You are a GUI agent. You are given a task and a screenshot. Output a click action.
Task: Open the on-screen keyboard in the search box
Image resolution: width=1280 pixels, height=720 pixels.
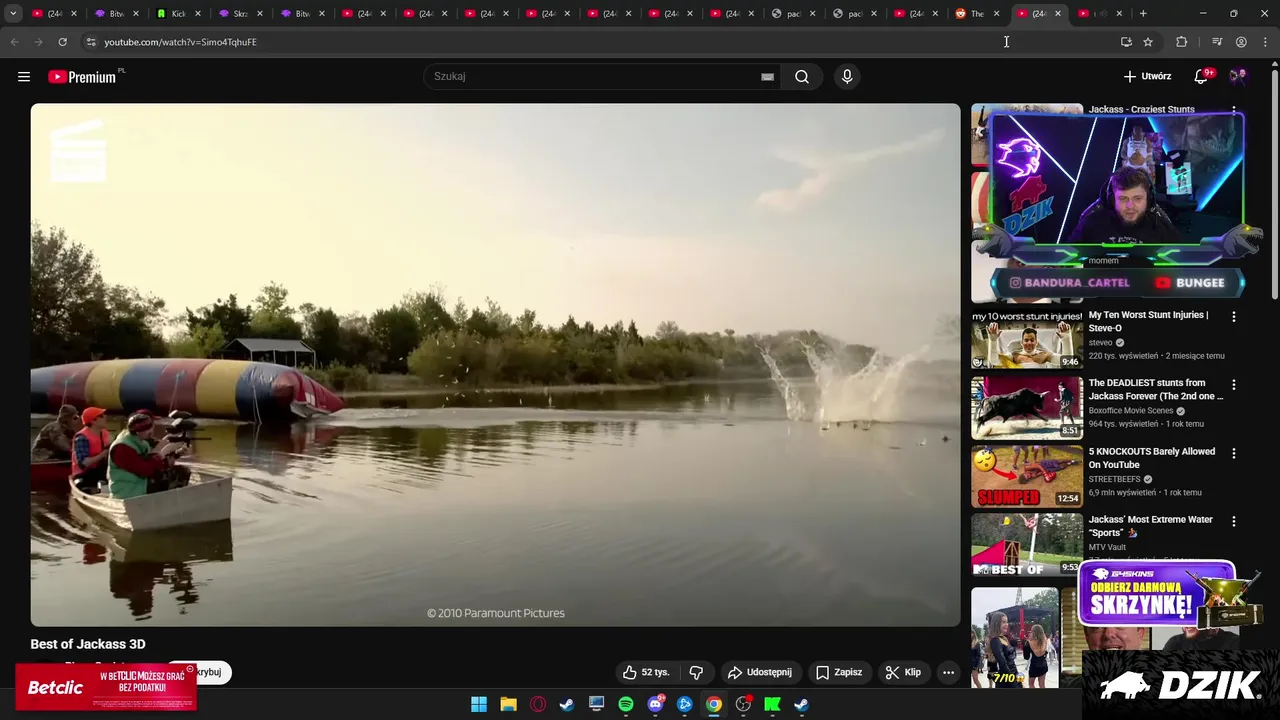[767, 77]
